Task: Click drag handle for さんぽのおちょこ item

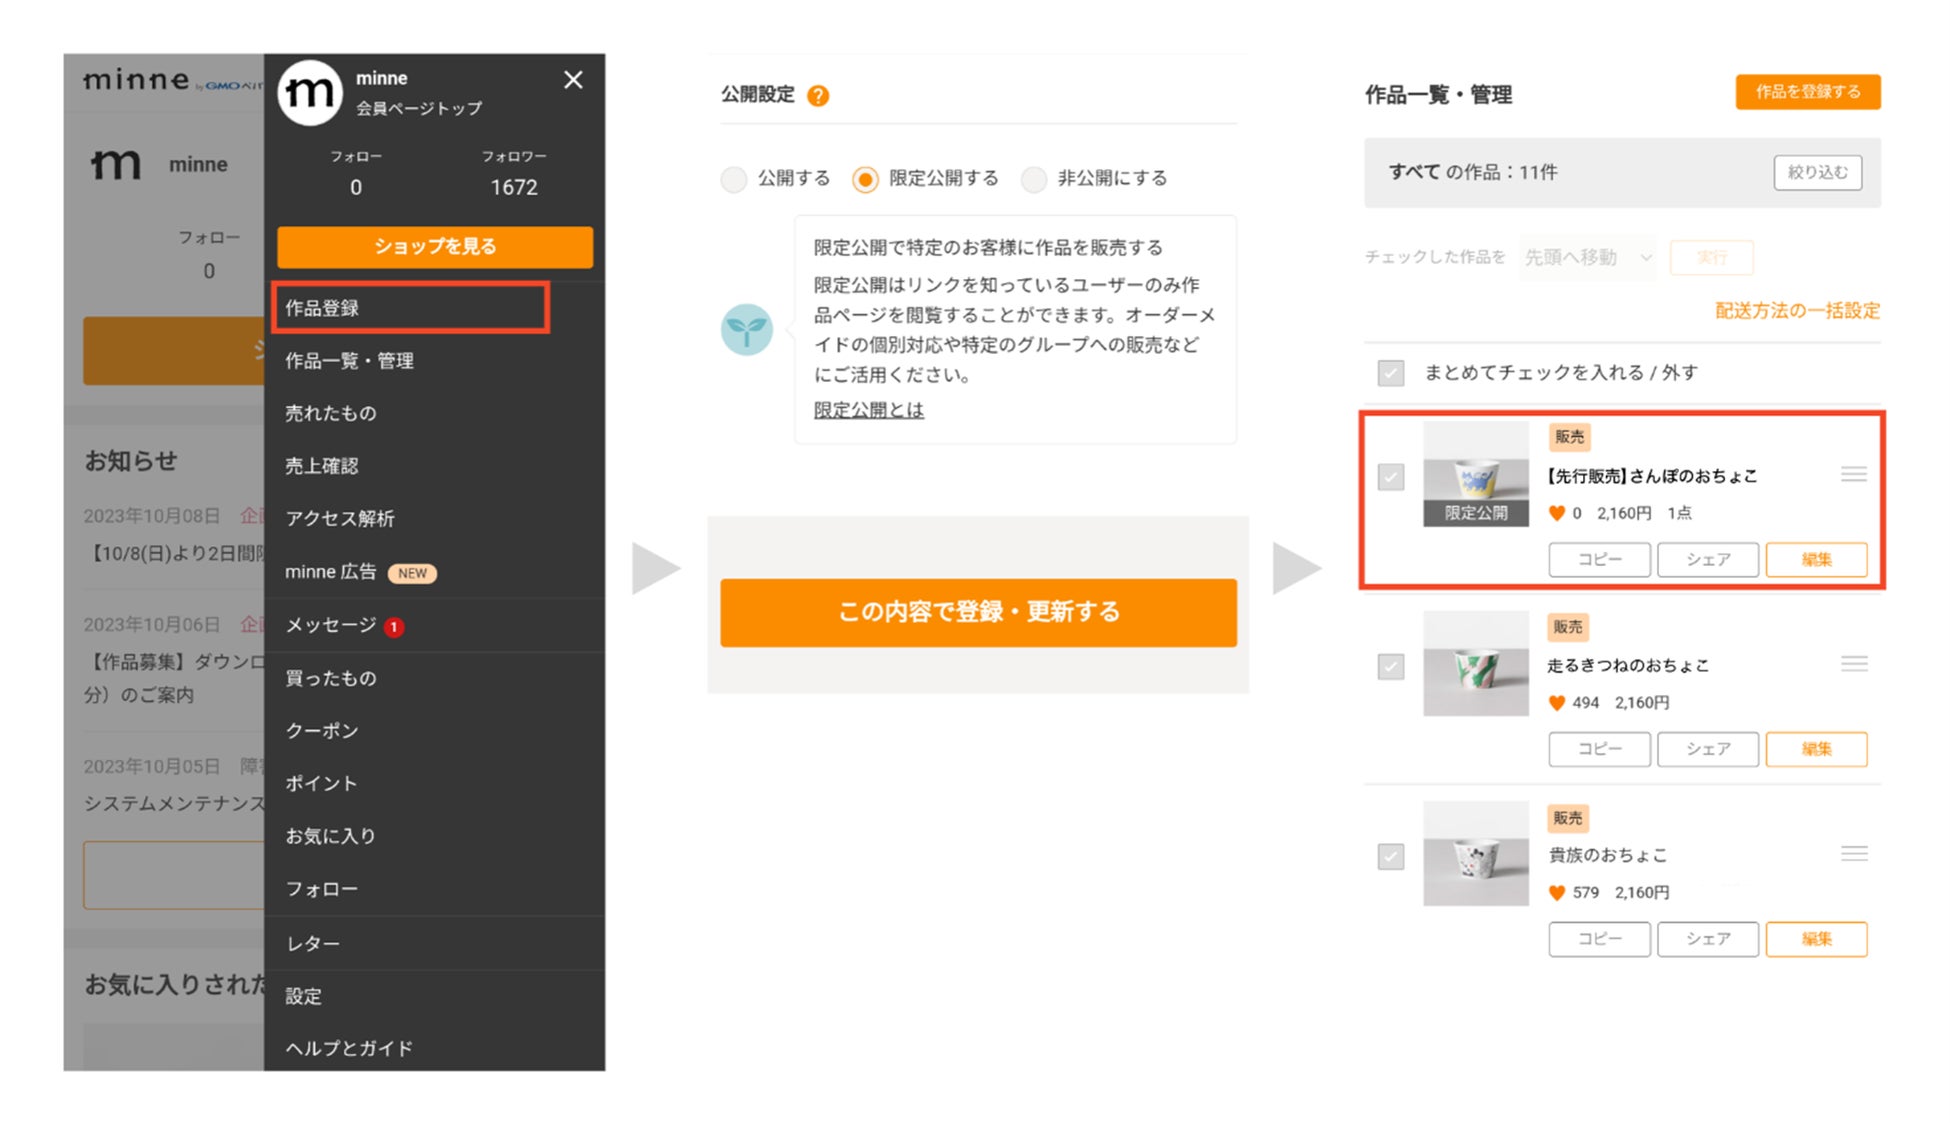Action: pyautogui.click(x=1853, y=474)
